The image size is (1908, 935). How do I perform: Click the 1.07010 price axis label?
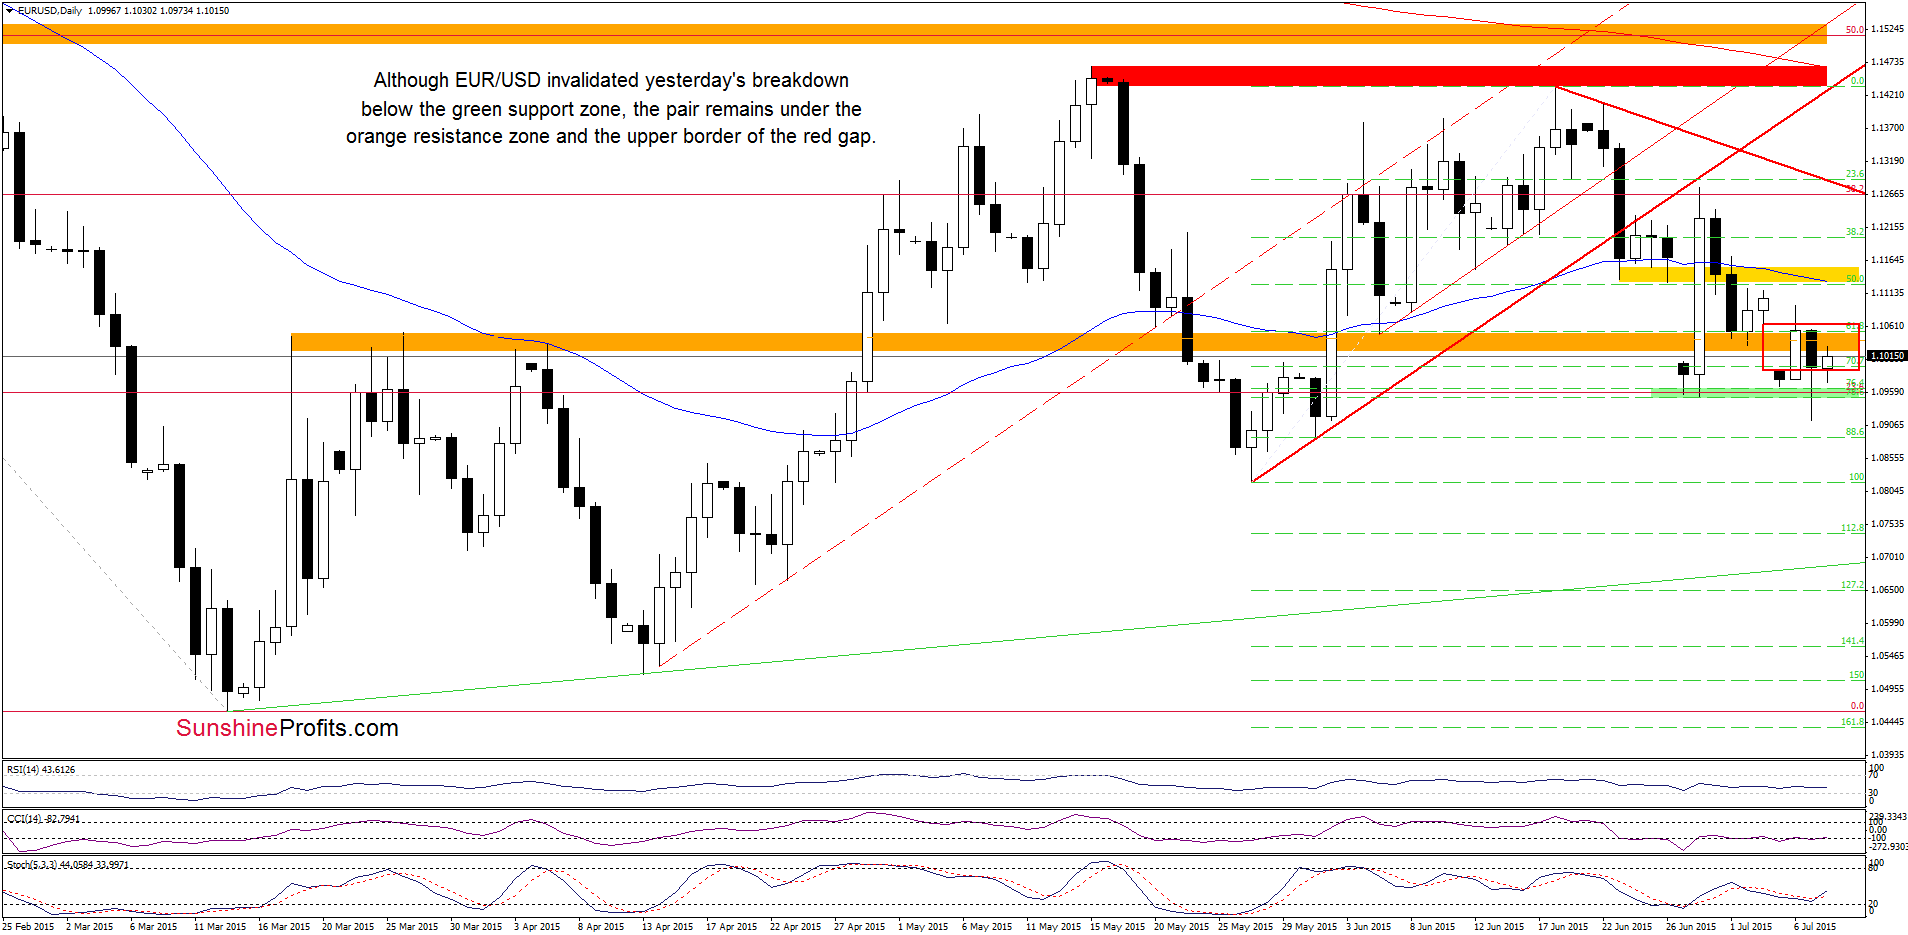point(1887,557)
